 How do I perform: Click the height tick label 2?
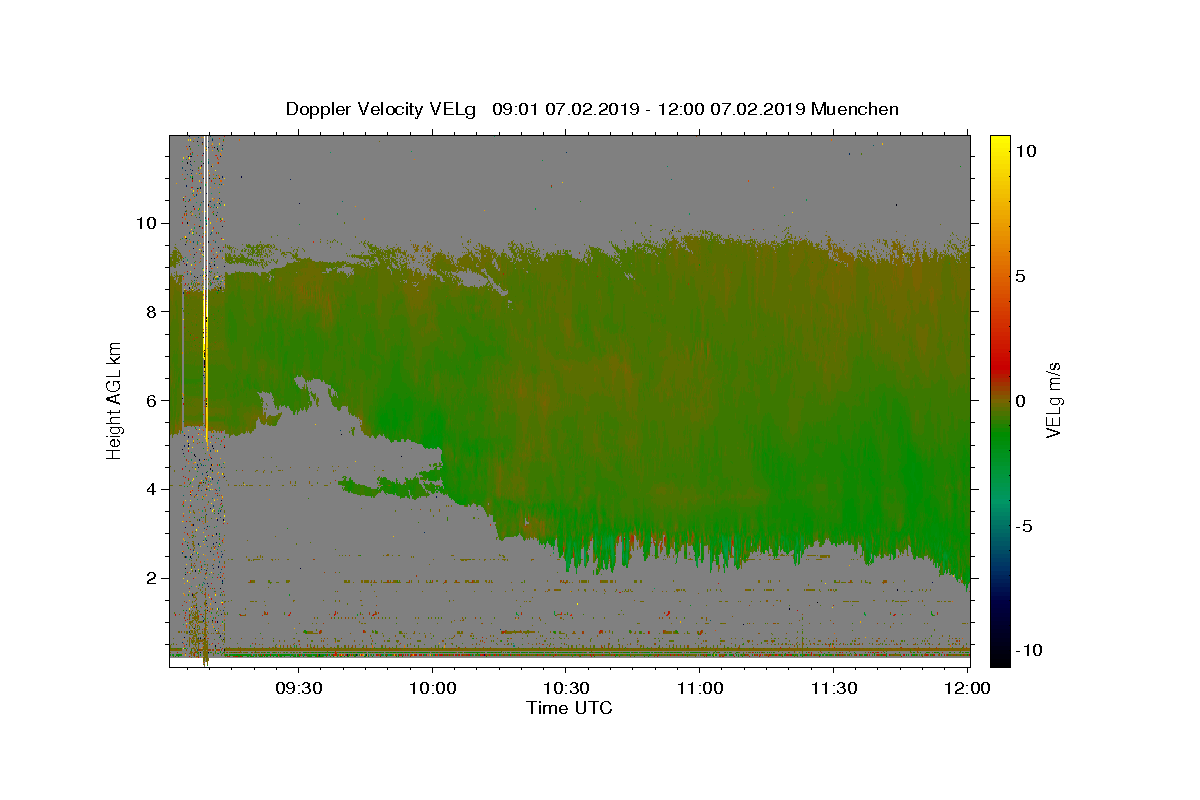(151, 578)
